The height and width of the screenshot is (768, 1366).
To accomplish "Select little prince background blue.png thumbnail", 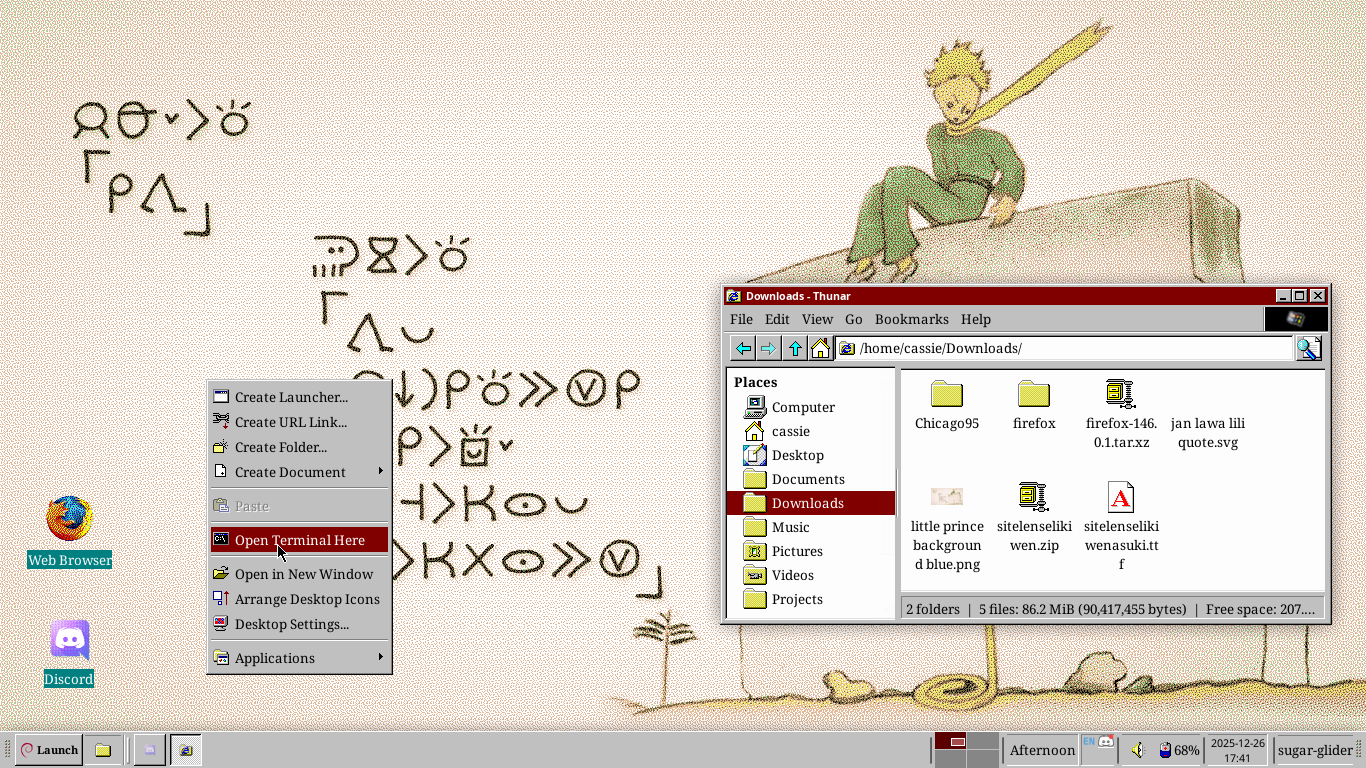I will (x=946, y=497).
